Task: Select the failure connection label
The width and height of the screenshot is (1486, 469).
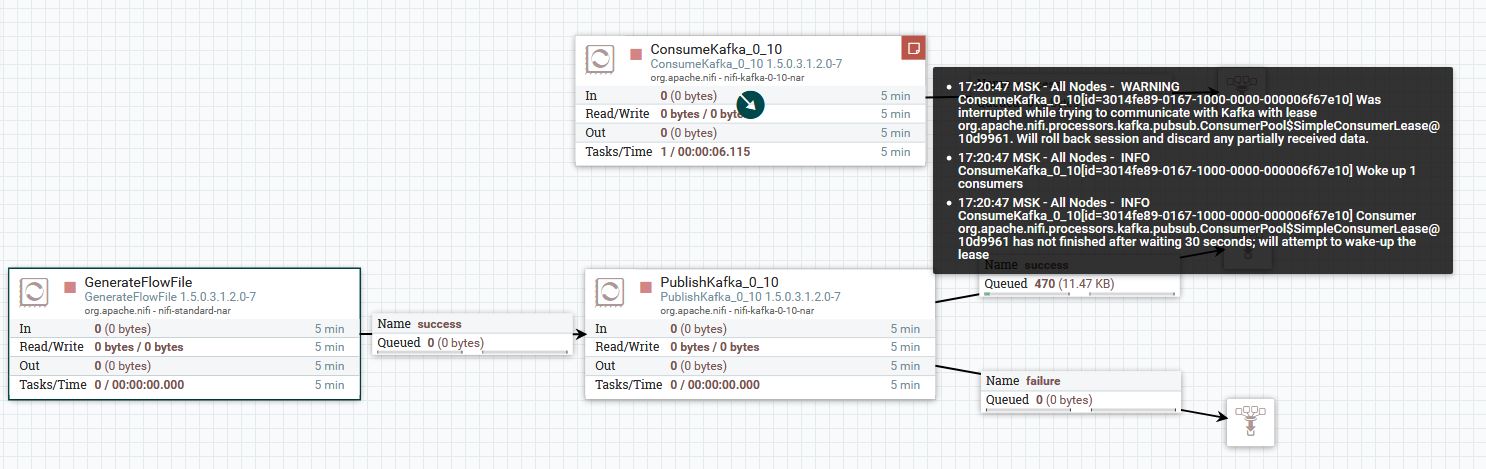Action: (x=1082, y=391)
